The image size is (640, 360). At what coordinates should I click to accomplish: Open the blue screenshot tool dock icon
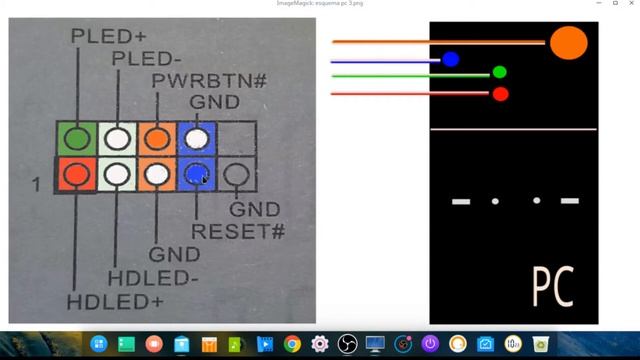coord(485,344)
